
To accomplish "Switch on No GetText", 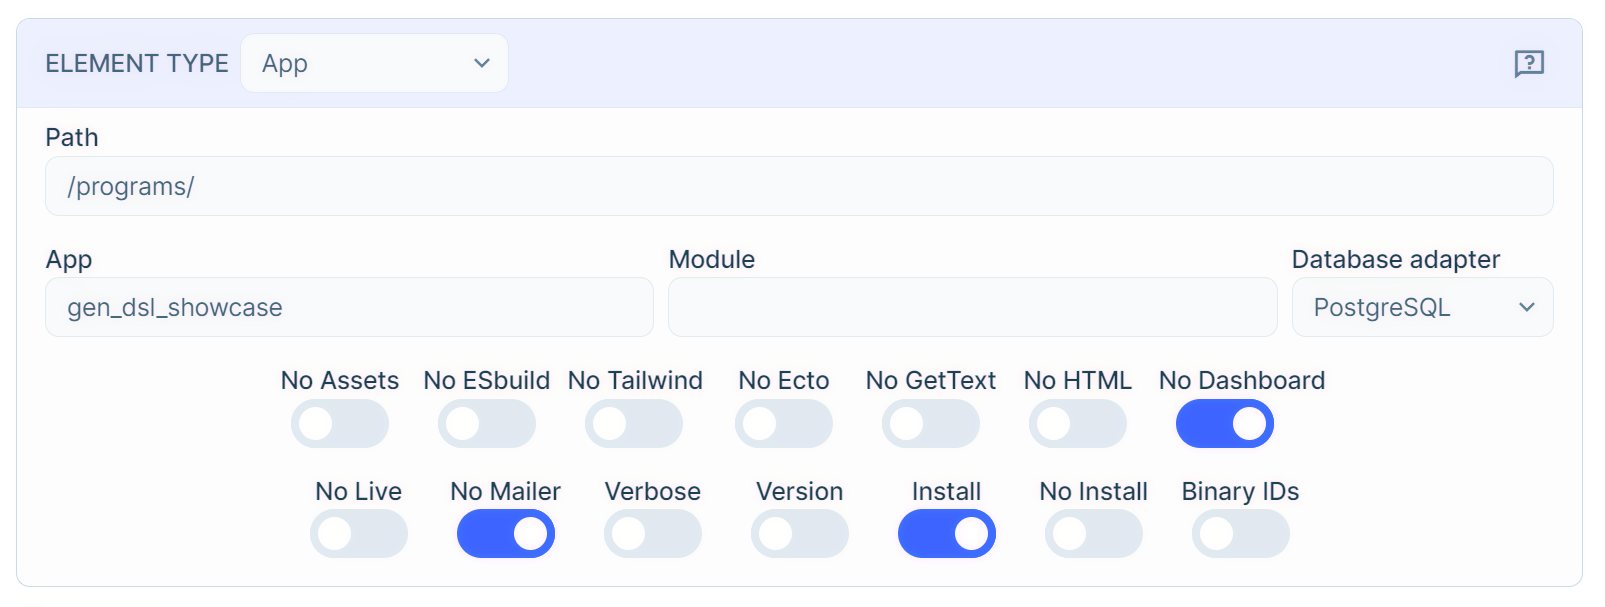I will (x=930, y=424).
